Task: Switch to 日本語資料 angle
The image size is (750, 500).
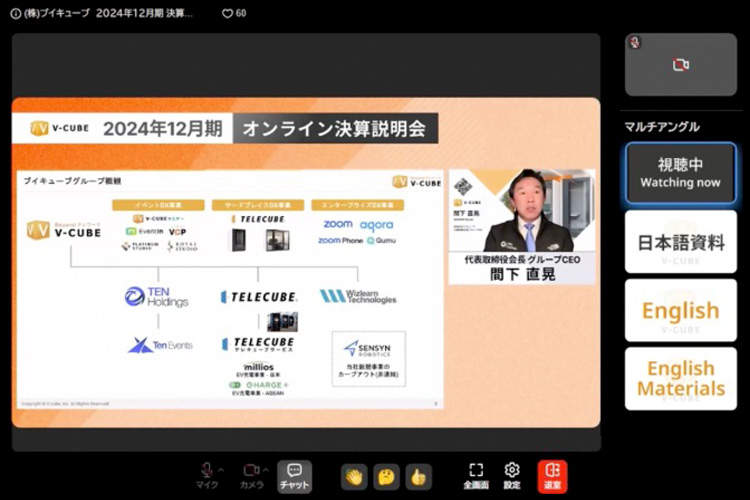Action: [681, 242]
